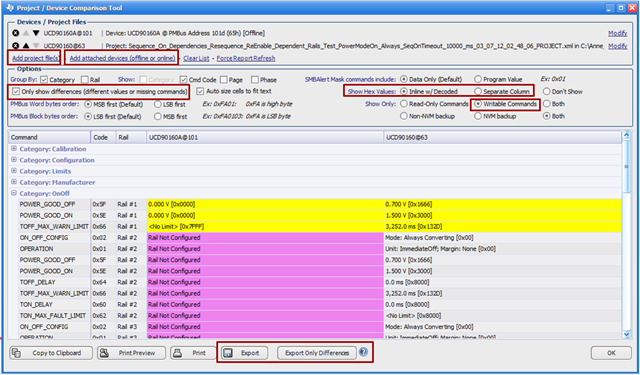The height and width of the screenshot is (375, 640).
Task: Click the Export button
Action: click(x=244, y=353)
